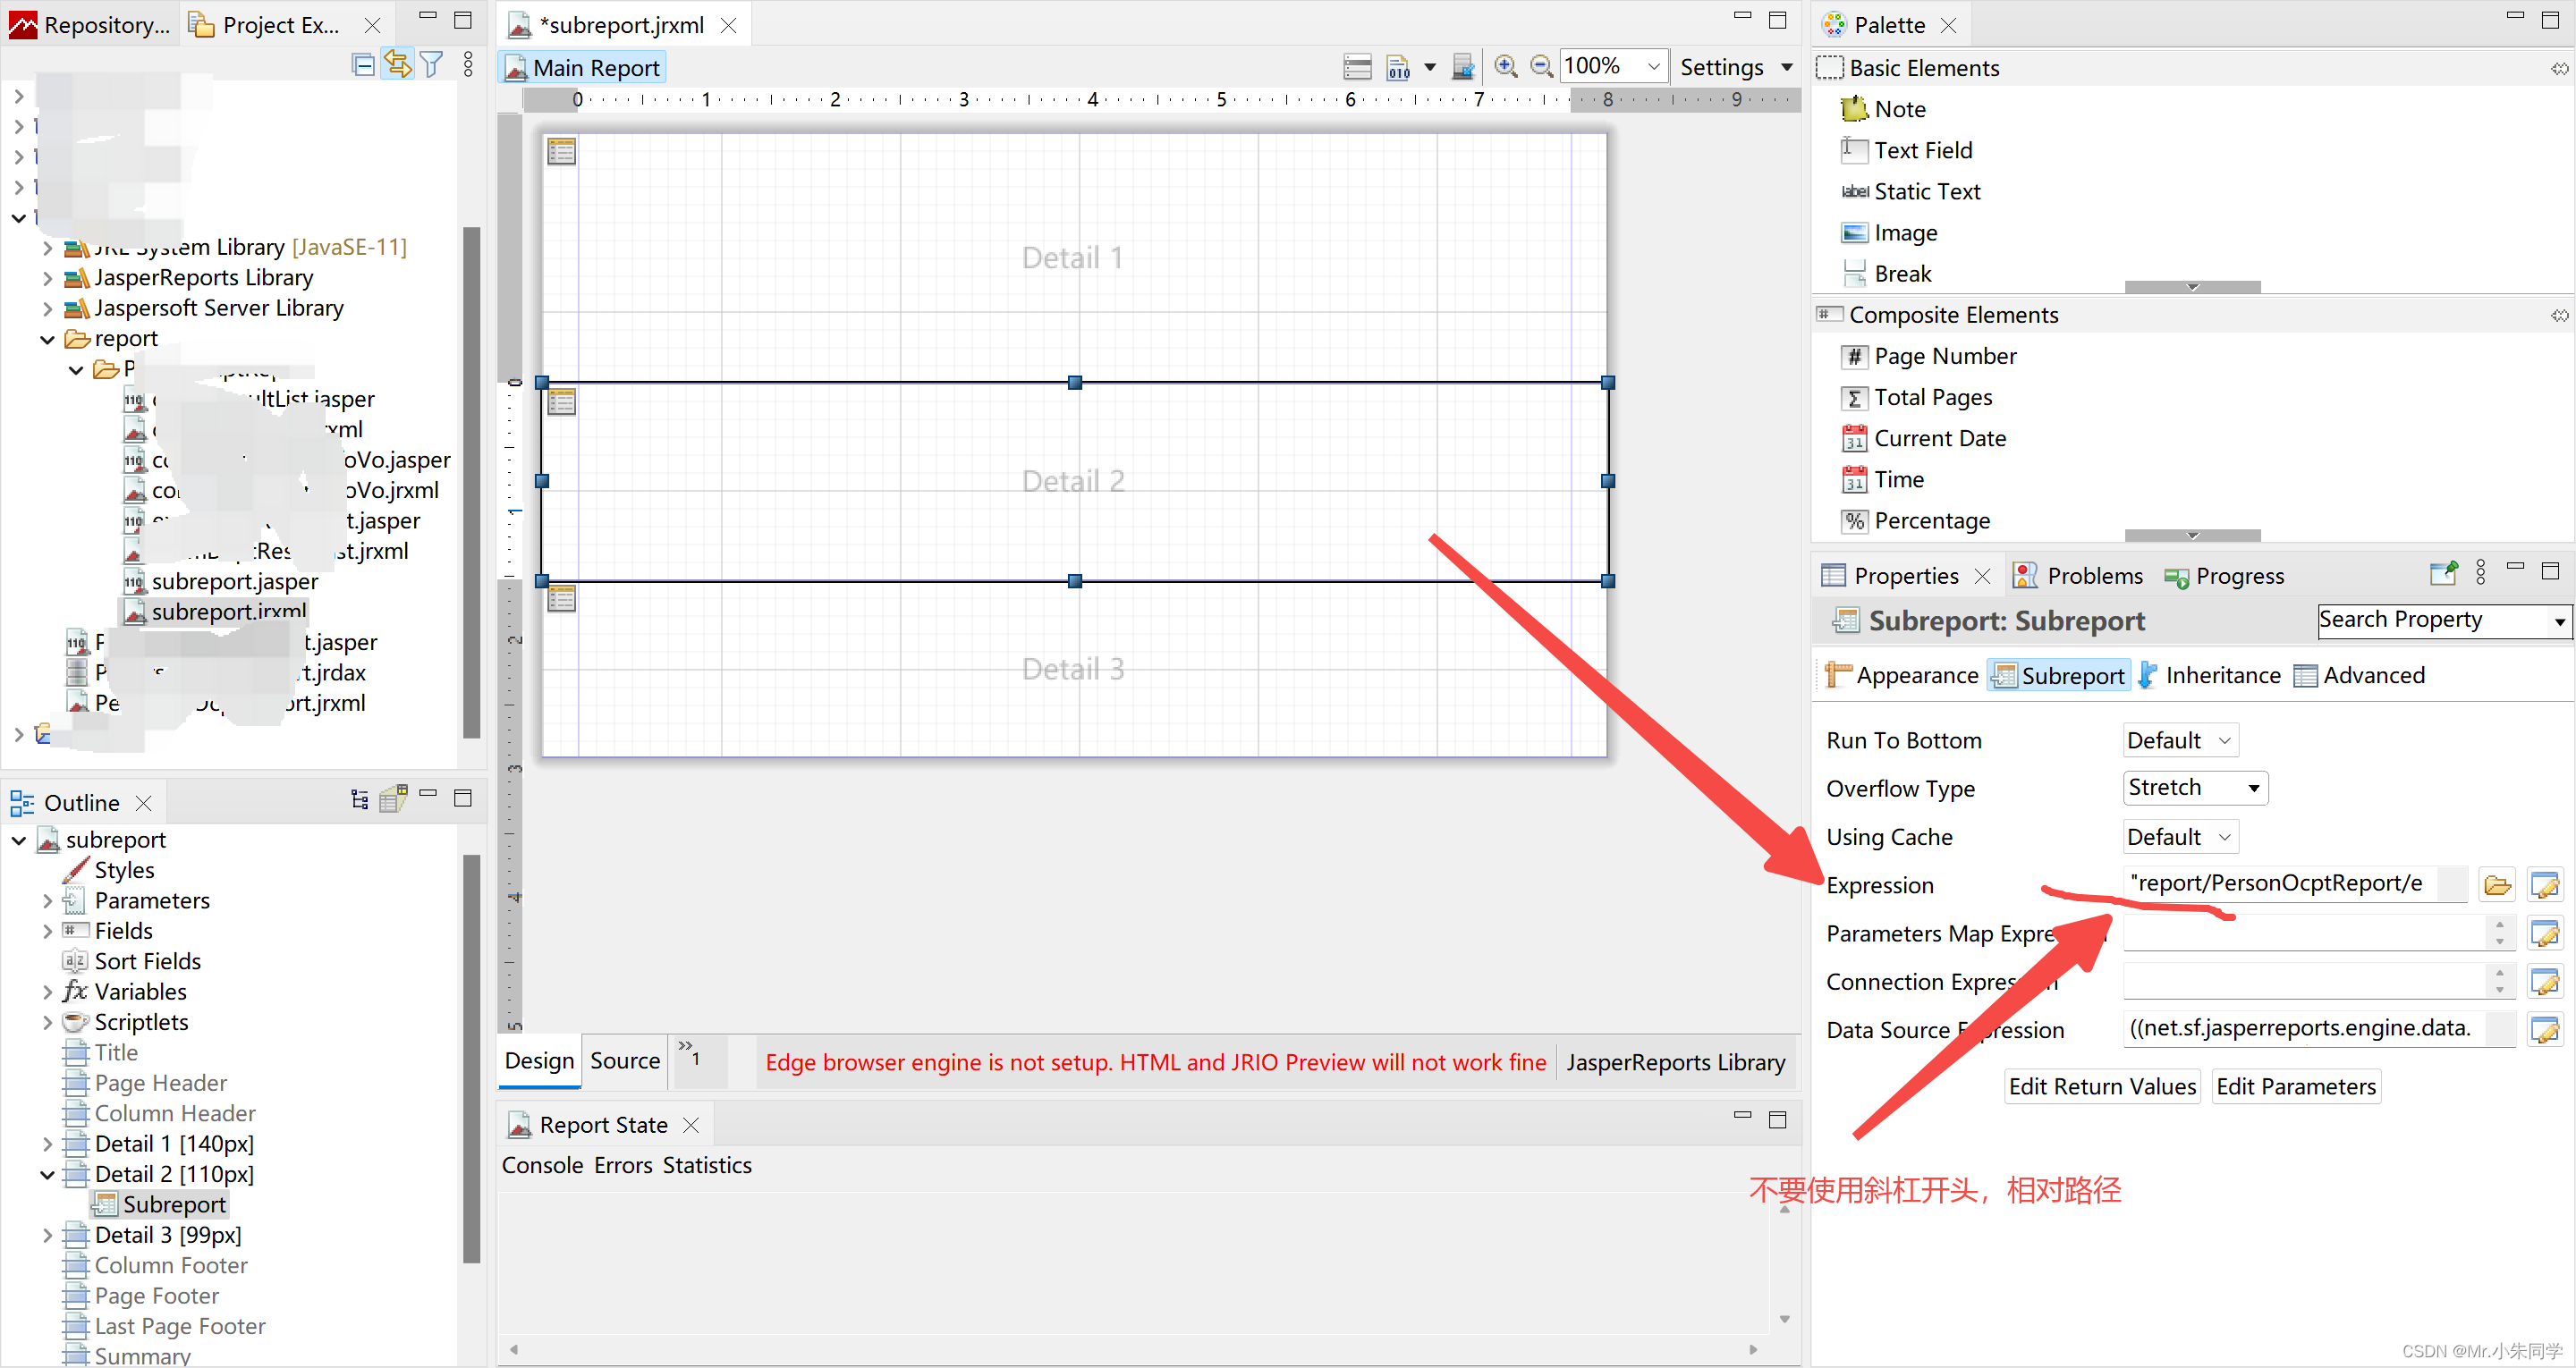This screenshot has height=1368, width=2576.
Task: Click the folder icon beside the Expression field
Action: pyautogui.click(x=2497, y=885)
